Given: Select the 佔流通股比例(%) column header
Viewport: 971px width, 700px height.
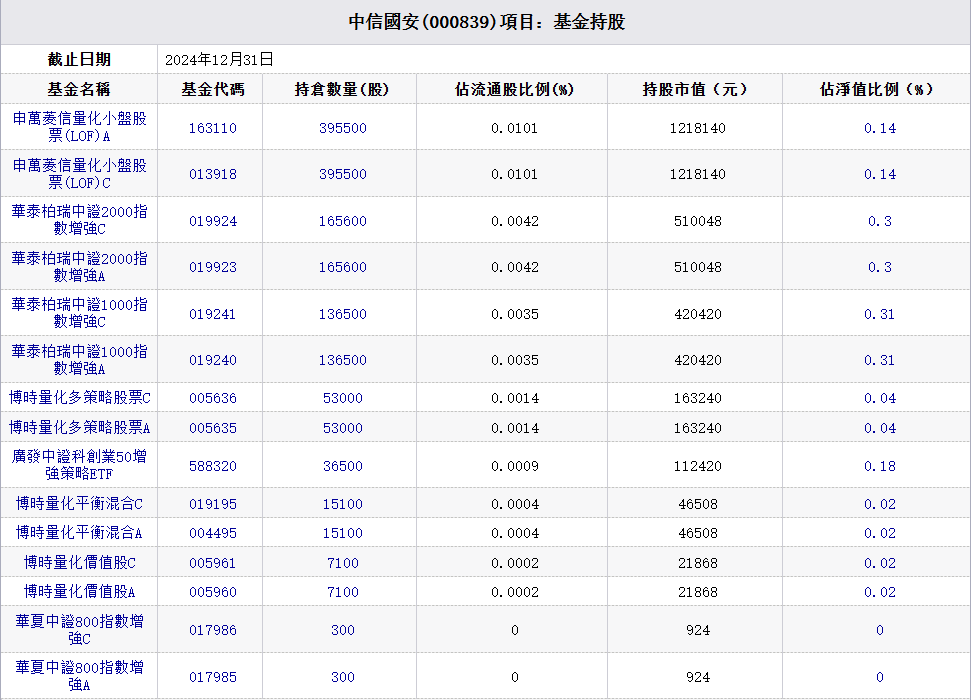Looking at the screenshot, I should pos(514,89).
